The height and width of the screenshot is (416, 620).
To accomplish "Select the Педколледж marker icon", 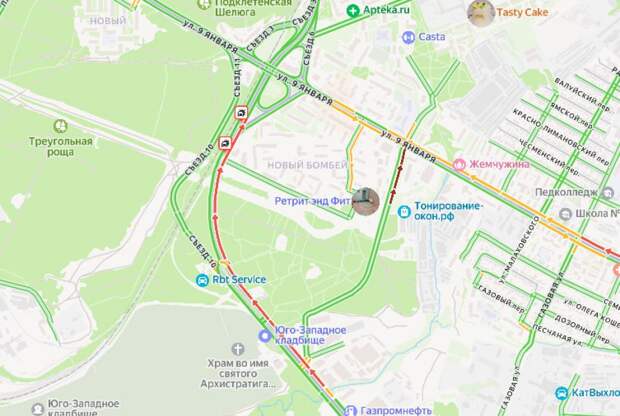I will pyautogui.click(x=607, y=193).
